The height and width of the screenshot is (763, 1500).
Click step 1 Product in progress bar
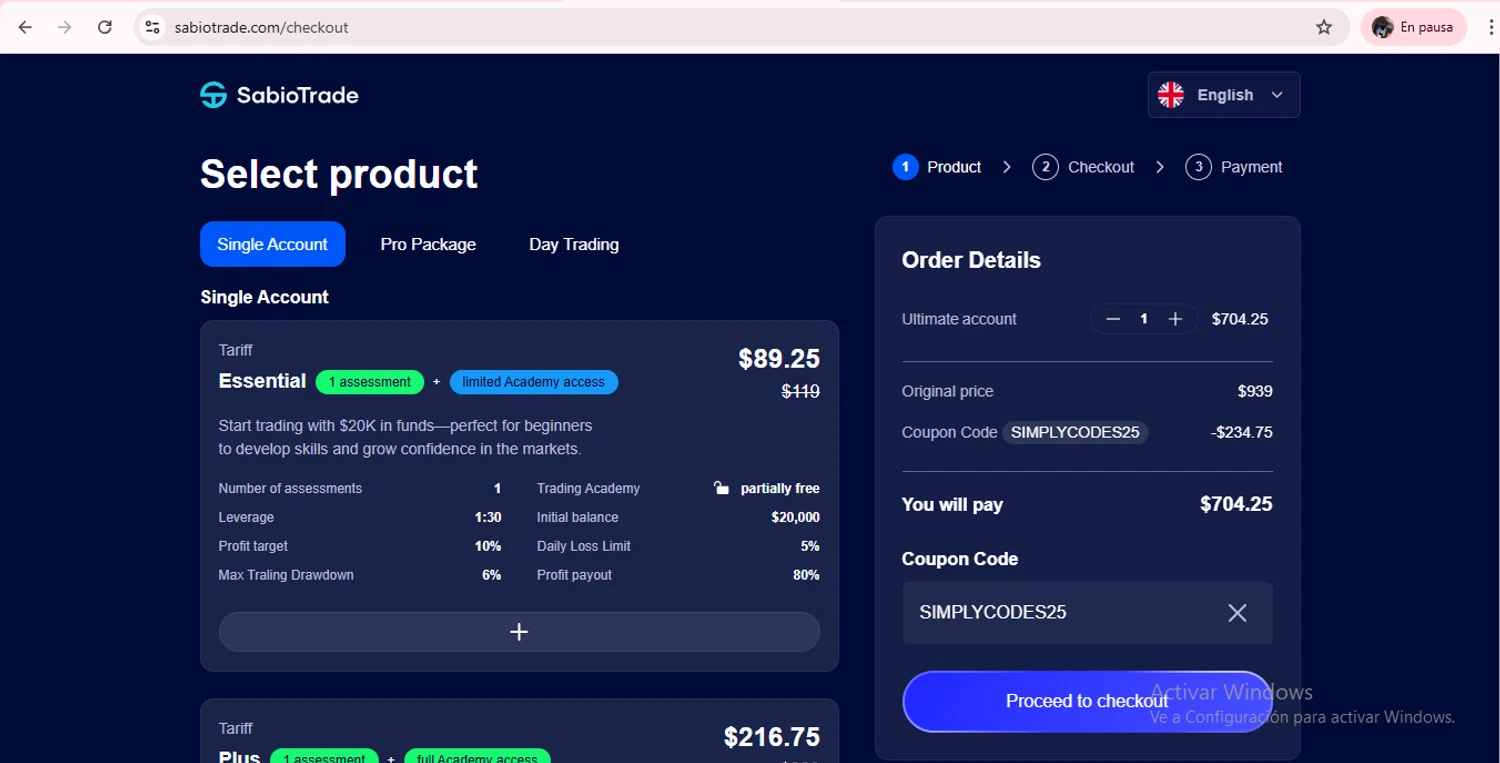937,167
